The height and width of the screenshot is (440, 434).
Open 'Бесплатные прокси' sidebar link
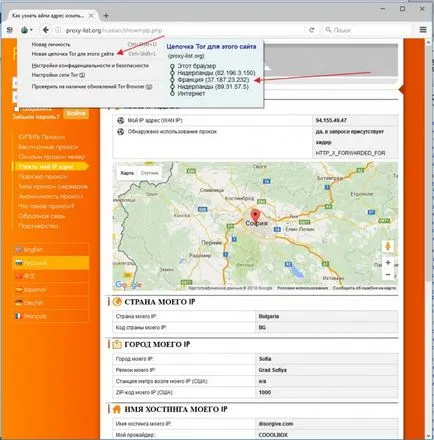pos(48,147)
